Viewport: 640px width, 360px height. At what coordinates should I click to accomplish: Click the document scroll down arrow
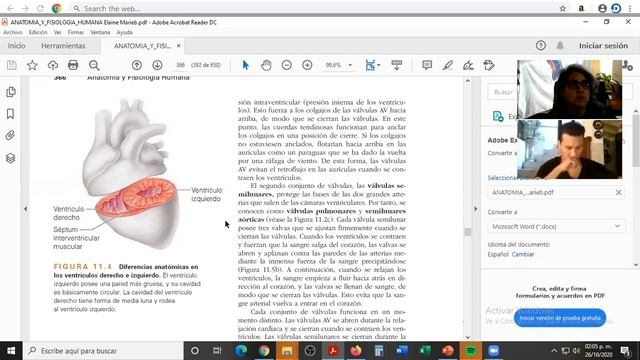(468, 337)
